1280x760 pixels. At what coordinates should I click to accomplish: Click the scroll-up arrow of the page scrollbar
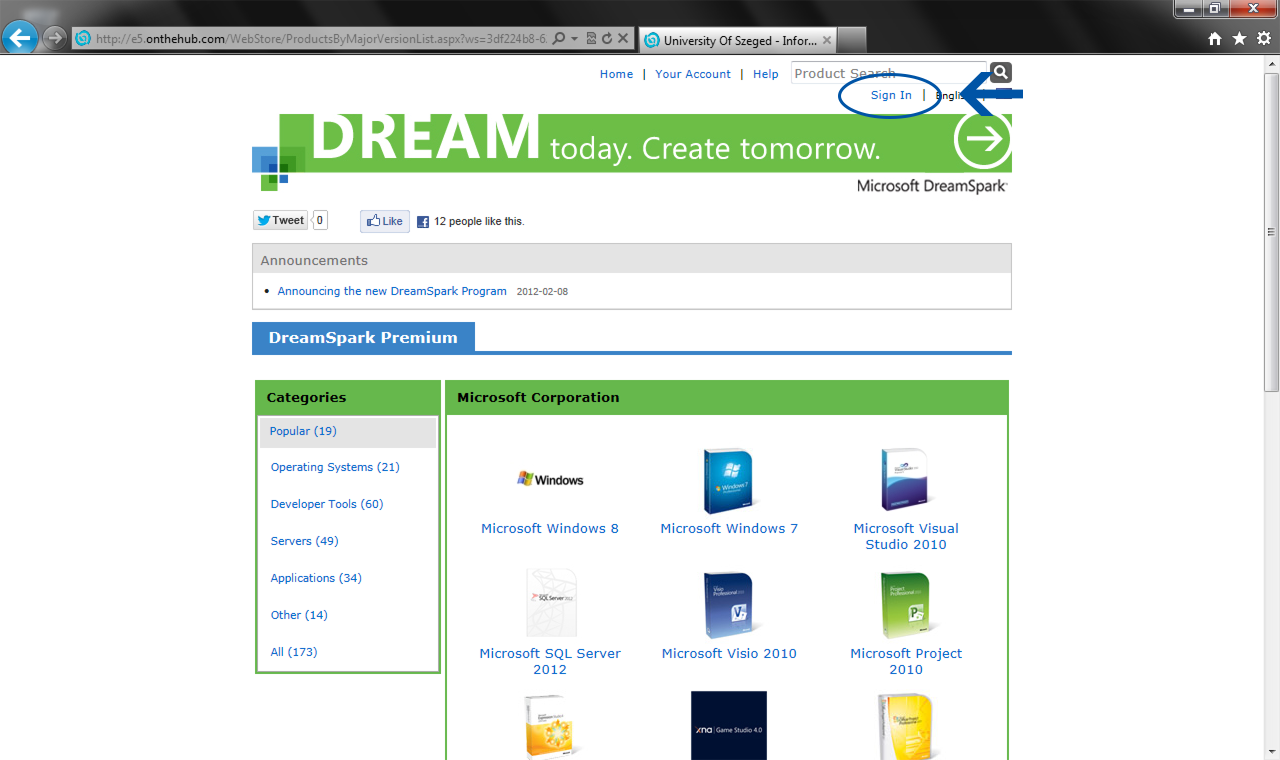[x=1272, y=65]
